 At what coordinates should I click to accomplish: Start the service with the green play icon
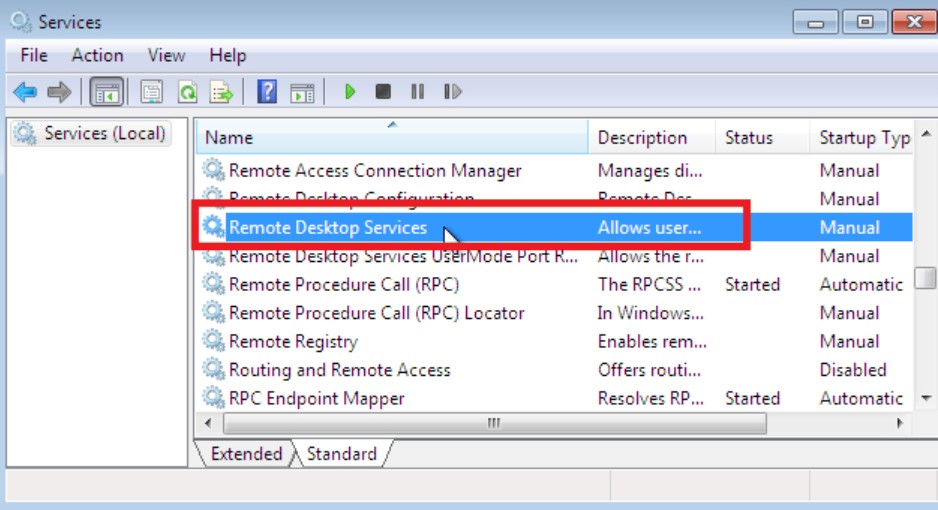pyautogui.click(x=349, y=92)
